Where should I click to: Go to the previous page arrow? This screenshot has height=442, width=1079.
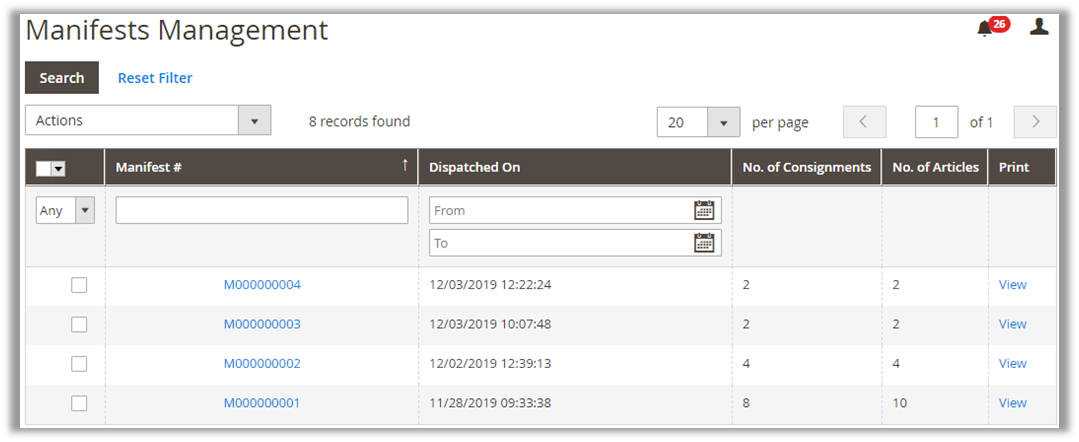pyautogui.click(x=865, y=122)
